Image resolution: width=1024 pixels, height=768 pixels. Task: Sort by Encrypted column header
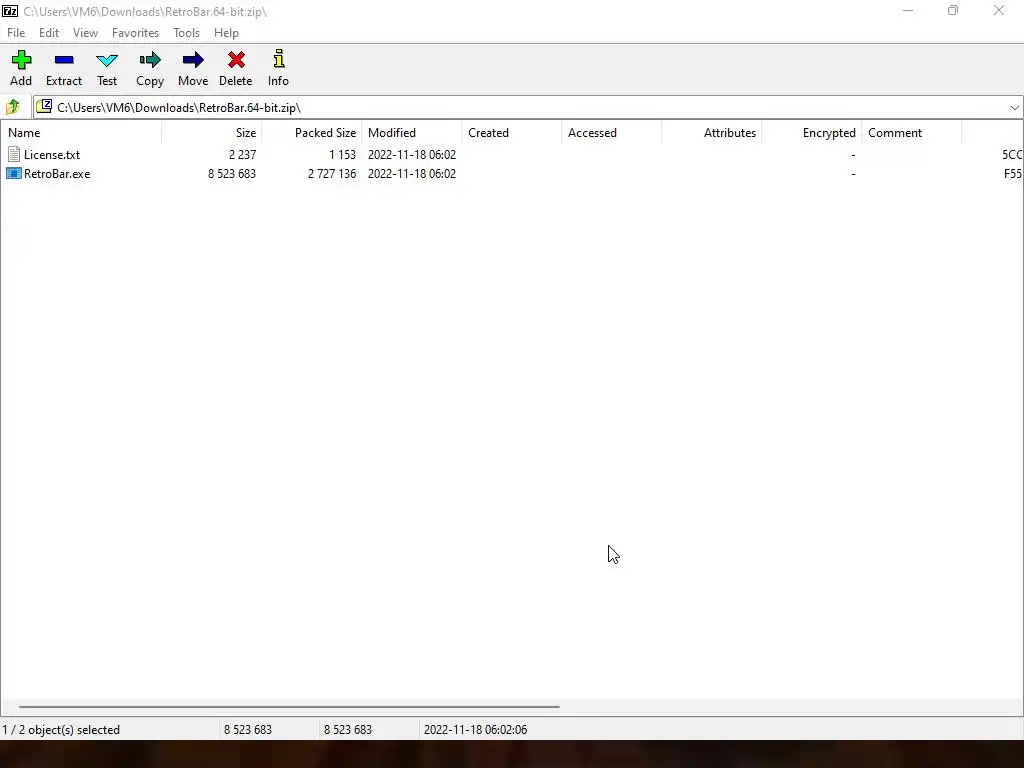click(x=811, y=133)
